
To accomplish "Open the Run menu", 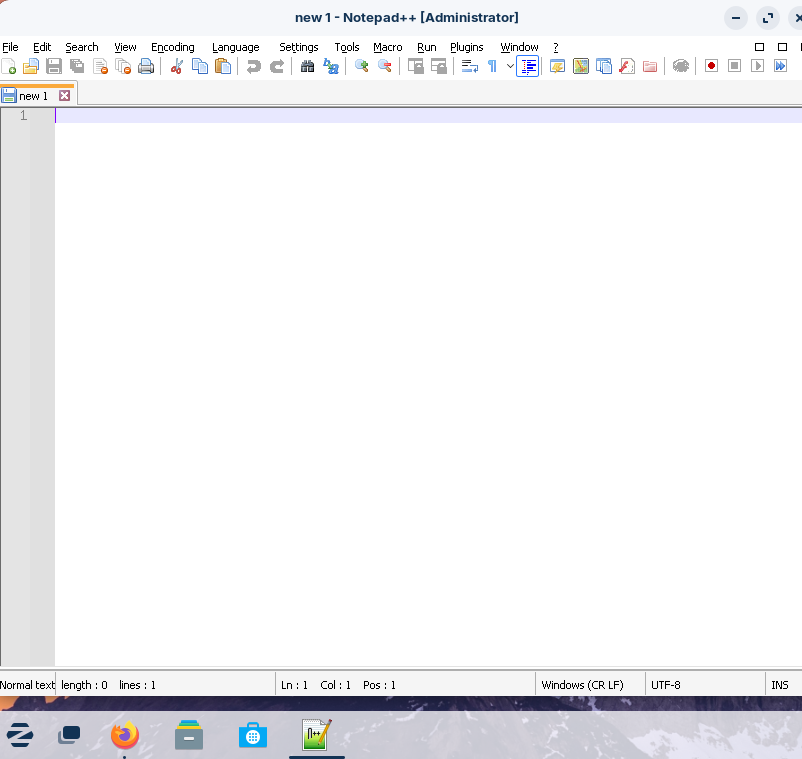I will coord(427,48).
